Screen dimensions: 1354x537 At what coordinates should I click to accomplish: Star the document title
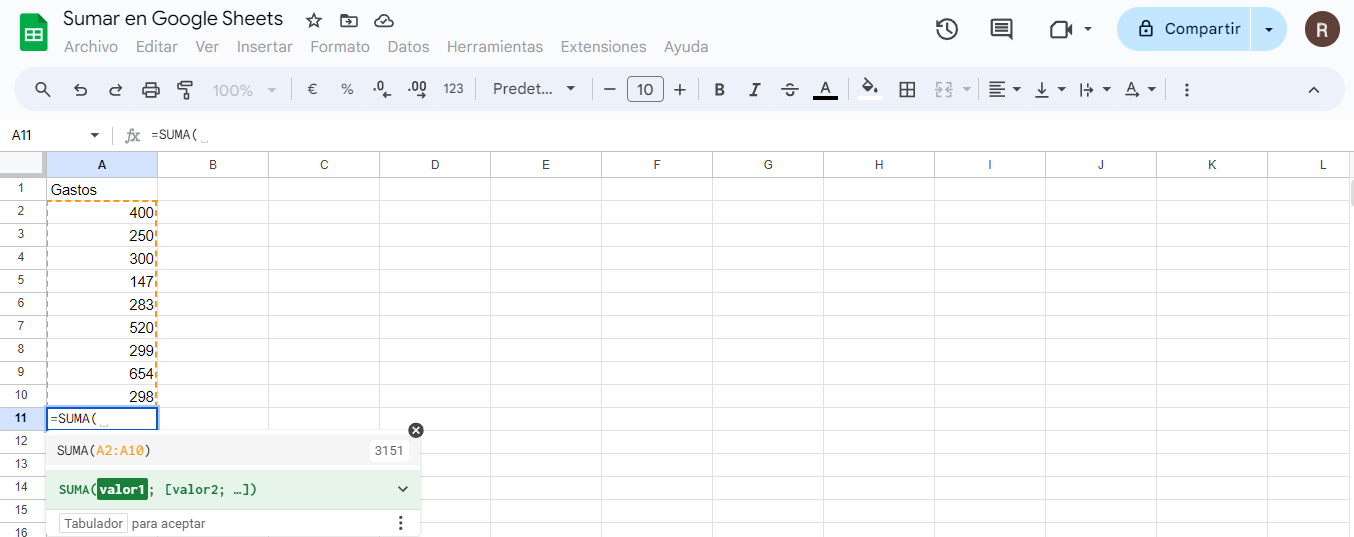click(314, 21)
